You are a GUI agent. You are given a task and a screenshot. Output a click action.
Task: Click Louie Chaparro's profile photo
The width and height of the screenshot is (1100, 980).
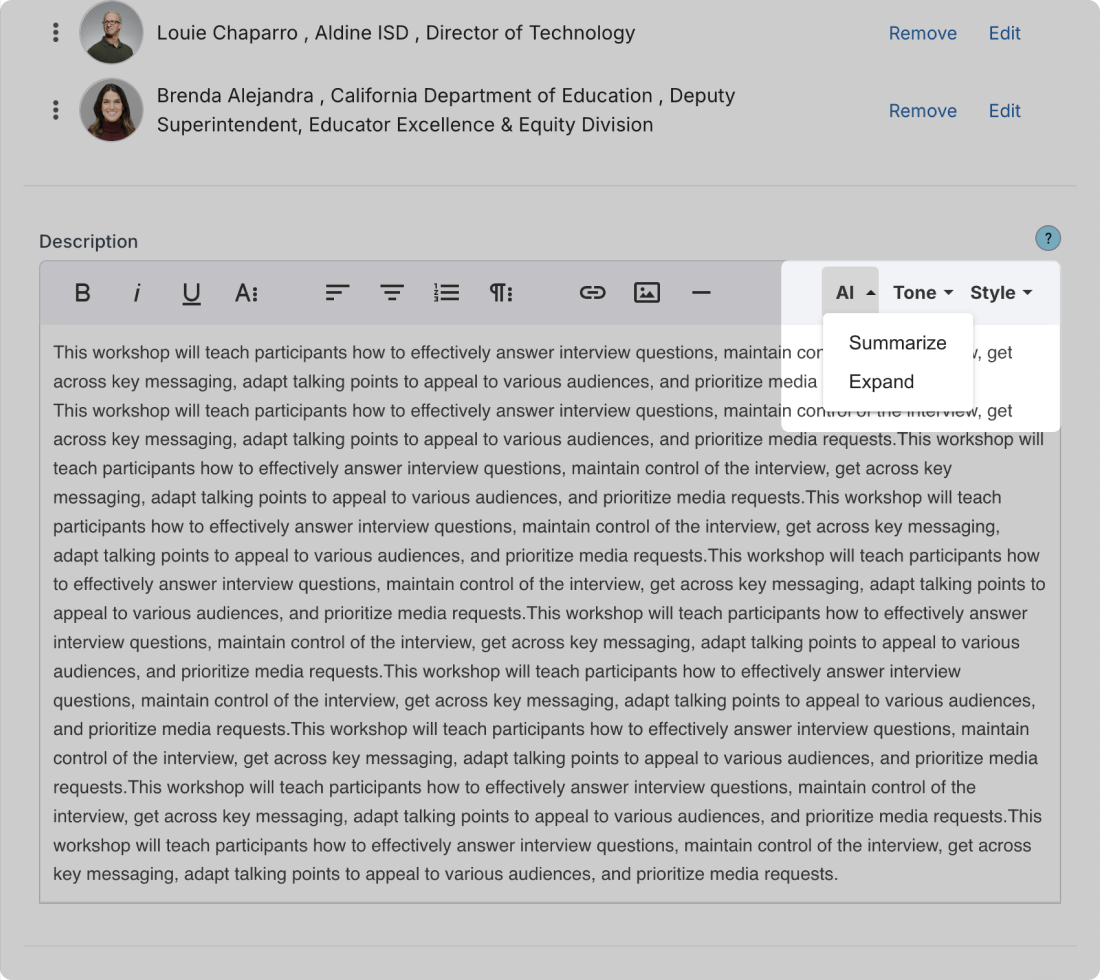111,32
